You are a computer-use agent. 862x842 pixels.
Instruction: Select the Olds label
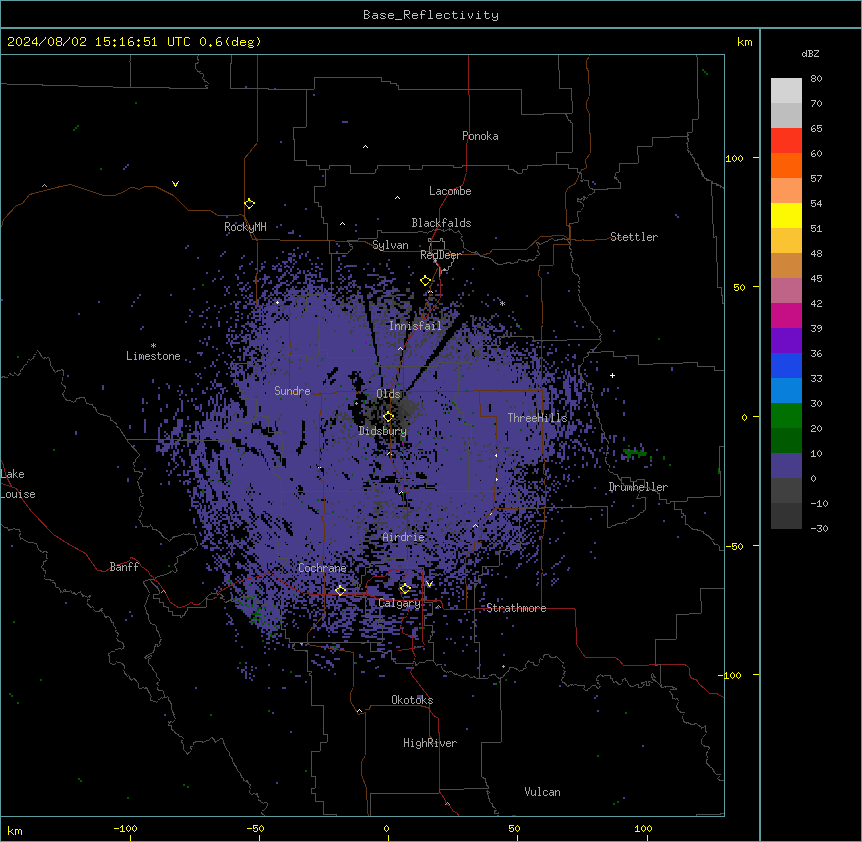click(x=388, y=394)
